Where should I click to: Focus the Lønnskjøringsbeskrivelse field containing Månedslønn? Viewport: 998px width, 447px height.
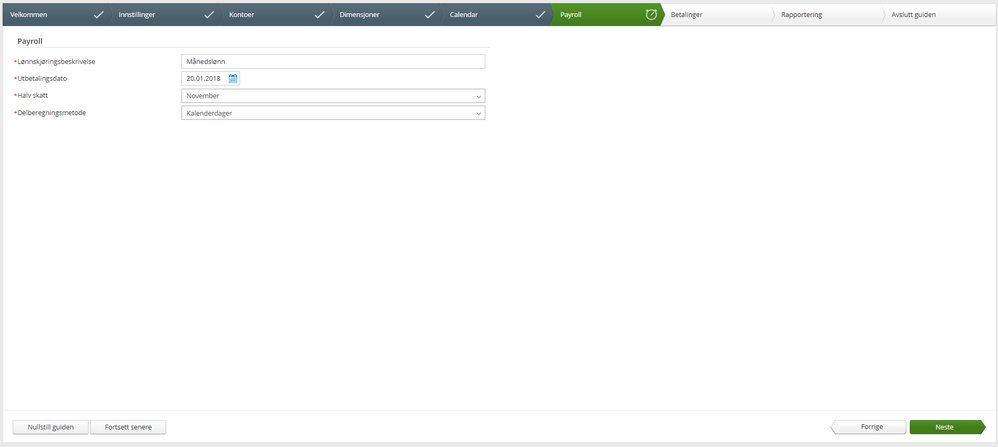pyautogui.click(x=333, y=61)
